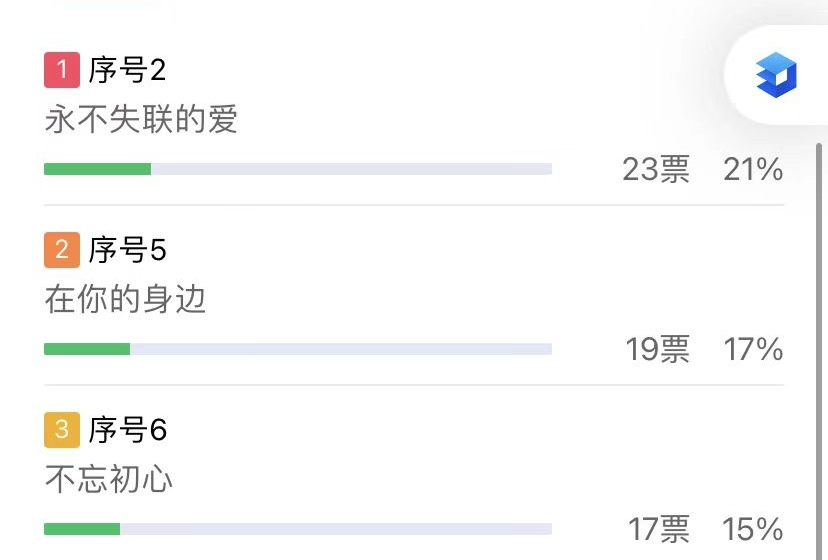Click the 19票 vote count
The width and height of the screenshot is (828, 560).
click(657, 350)
